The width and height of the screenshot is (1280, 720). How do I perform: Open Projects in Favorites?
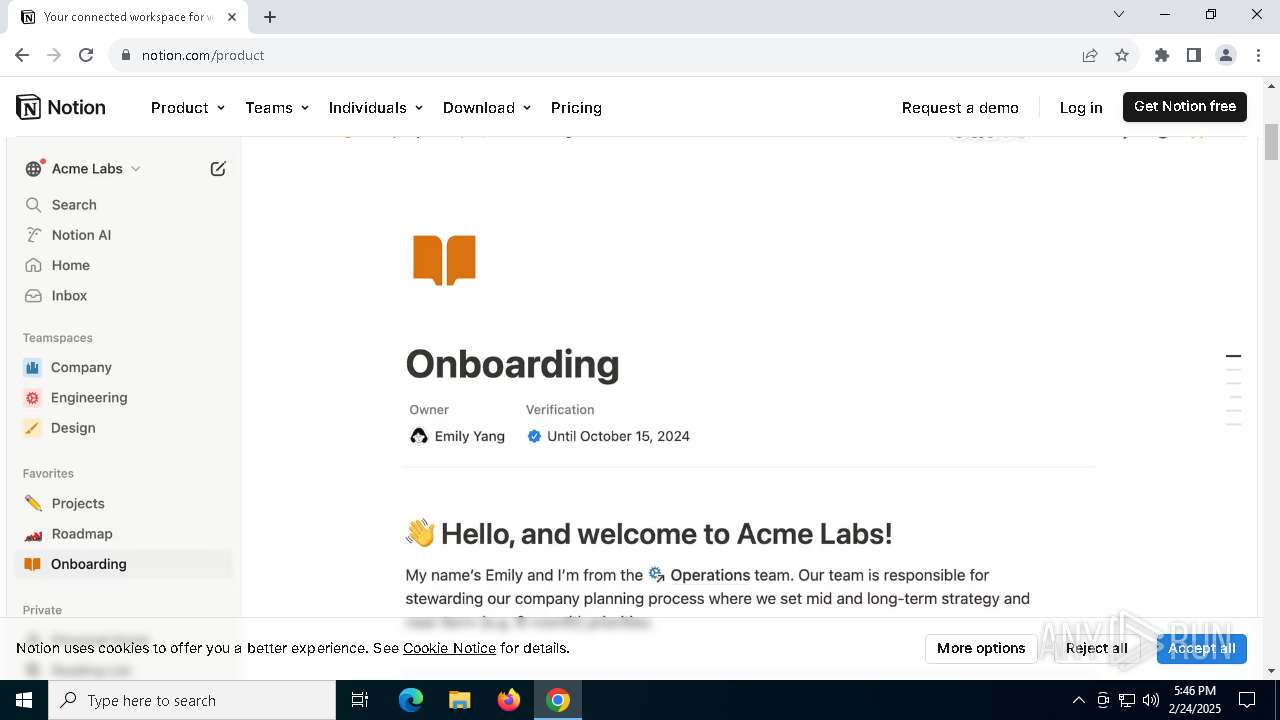[x=78, y=504]
